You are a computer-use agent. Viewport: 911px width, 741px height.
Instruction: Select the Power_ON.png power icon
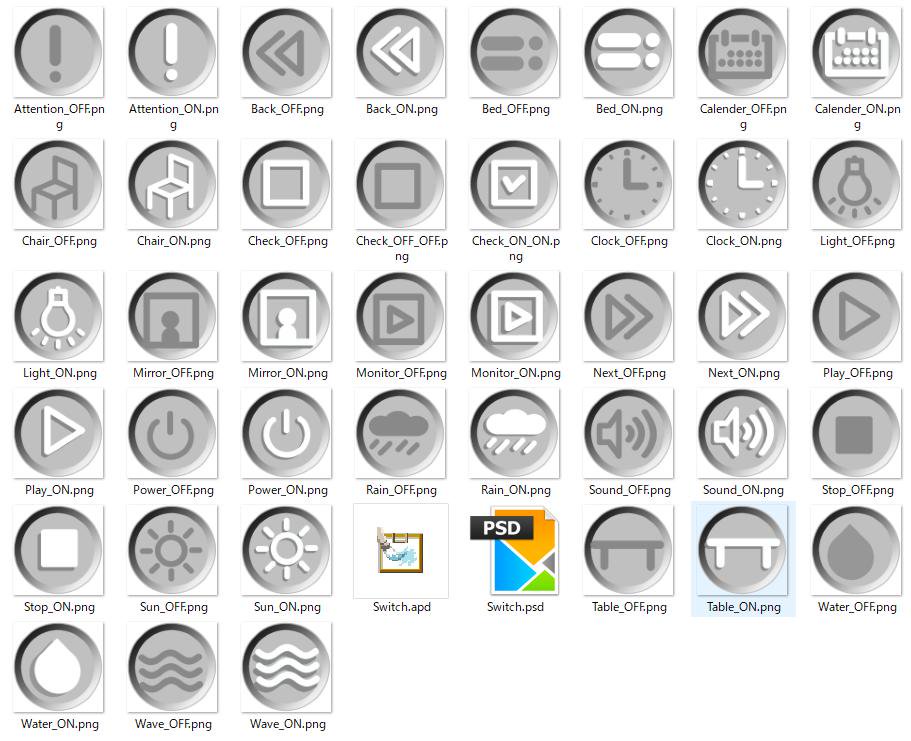pyautogui.click(x=286, y=434)
